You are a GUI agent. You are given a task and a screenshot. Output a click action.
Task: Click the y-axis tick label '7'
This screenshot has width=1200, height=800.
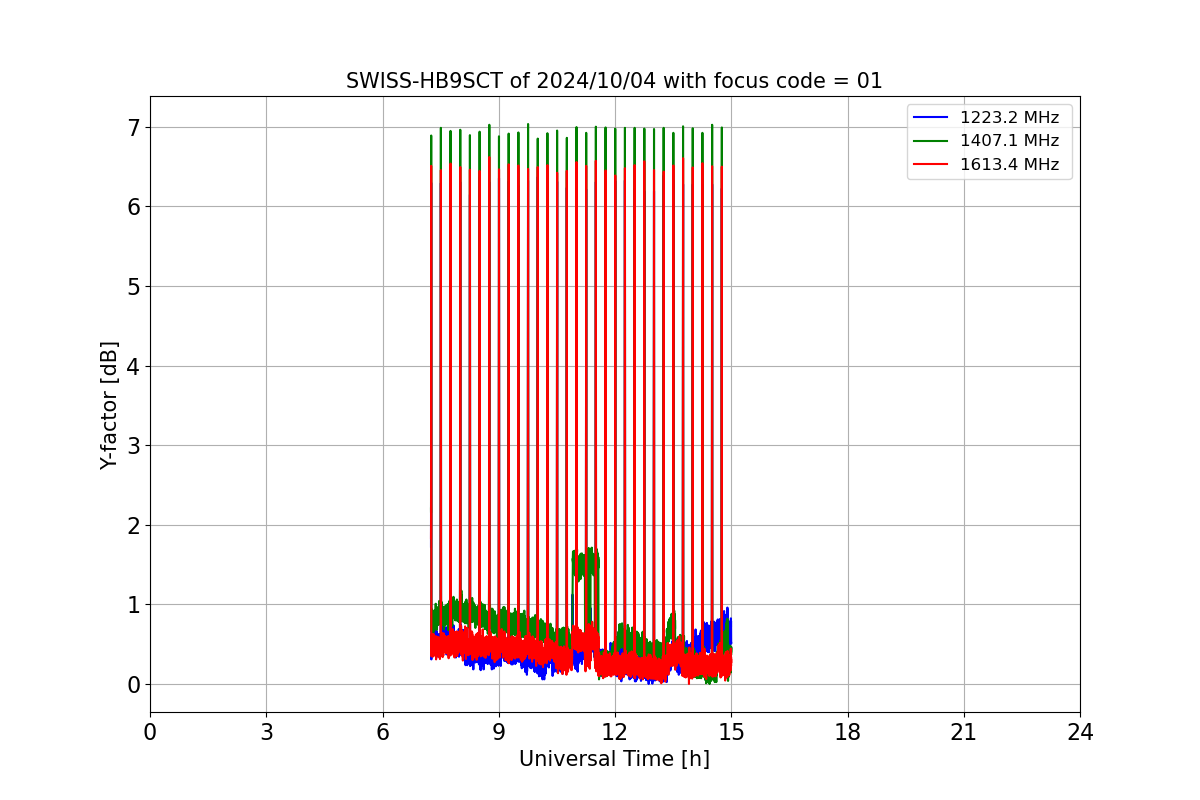(133, 127)
